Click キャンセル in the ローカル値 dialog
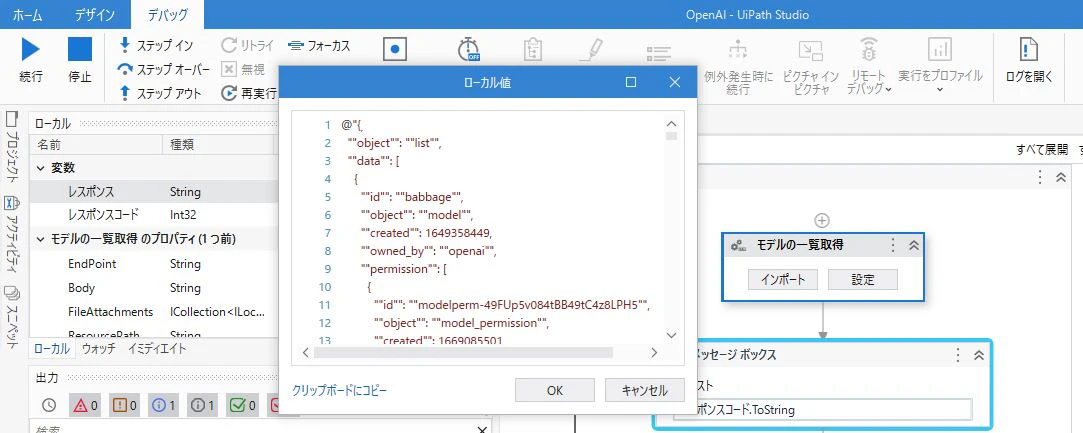This screenshot has height=433, width=1083. pyautogui.click(x=644, y=390)
